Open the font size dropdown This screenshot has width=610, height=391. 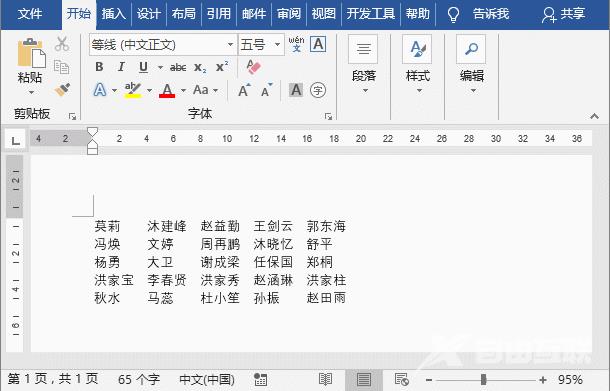point(277,44)
